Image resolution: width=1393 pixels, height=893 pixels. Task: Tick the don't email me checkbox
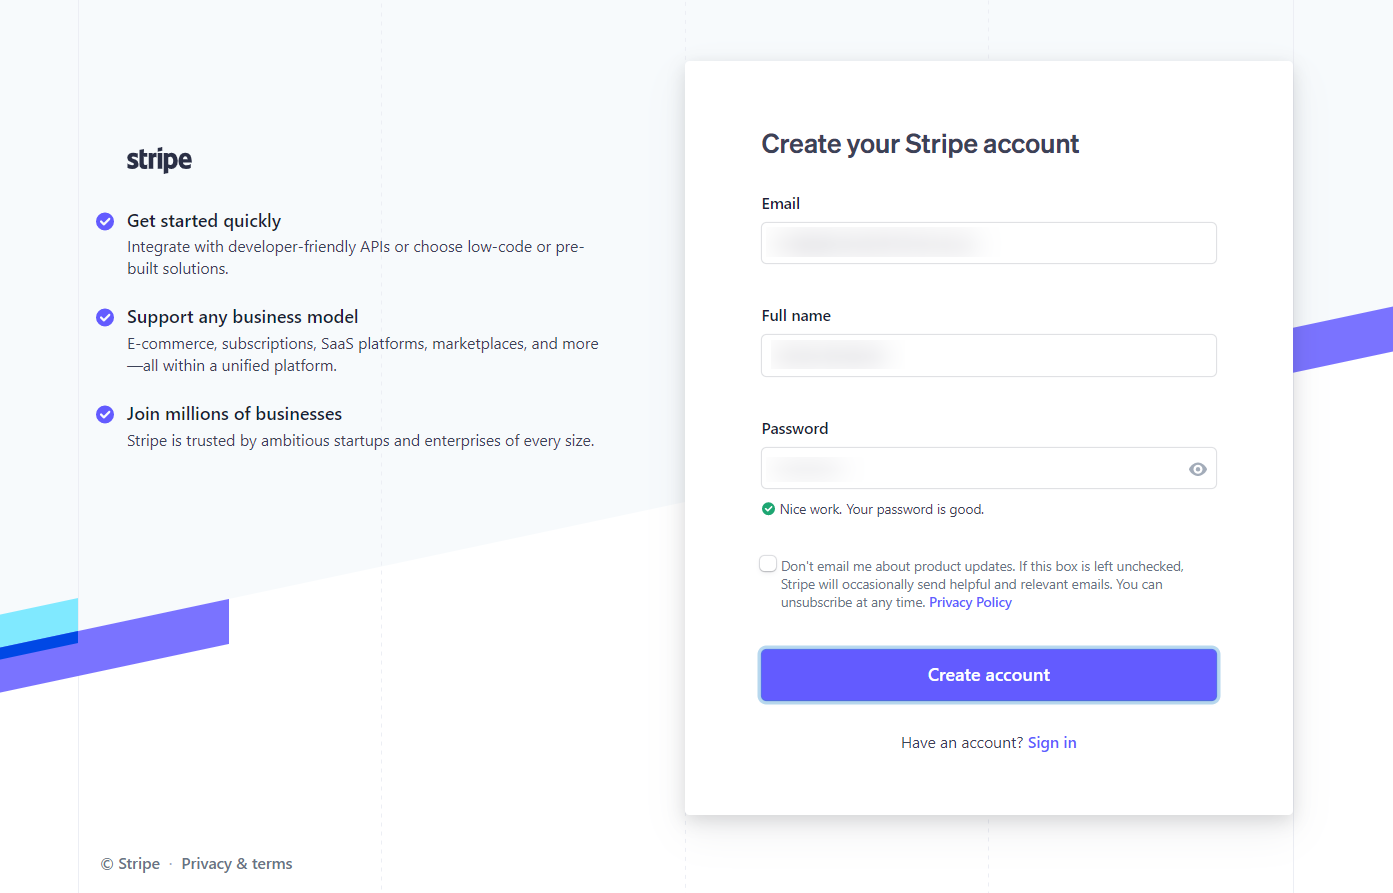768,564
